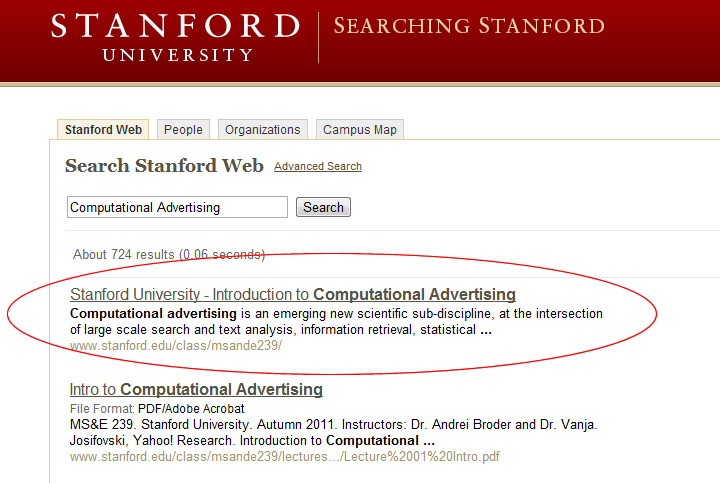Click the www.stanford.edu/class/msande239/ result URL
This screenshot has width=720, height=483.
[x=176, y=346]
